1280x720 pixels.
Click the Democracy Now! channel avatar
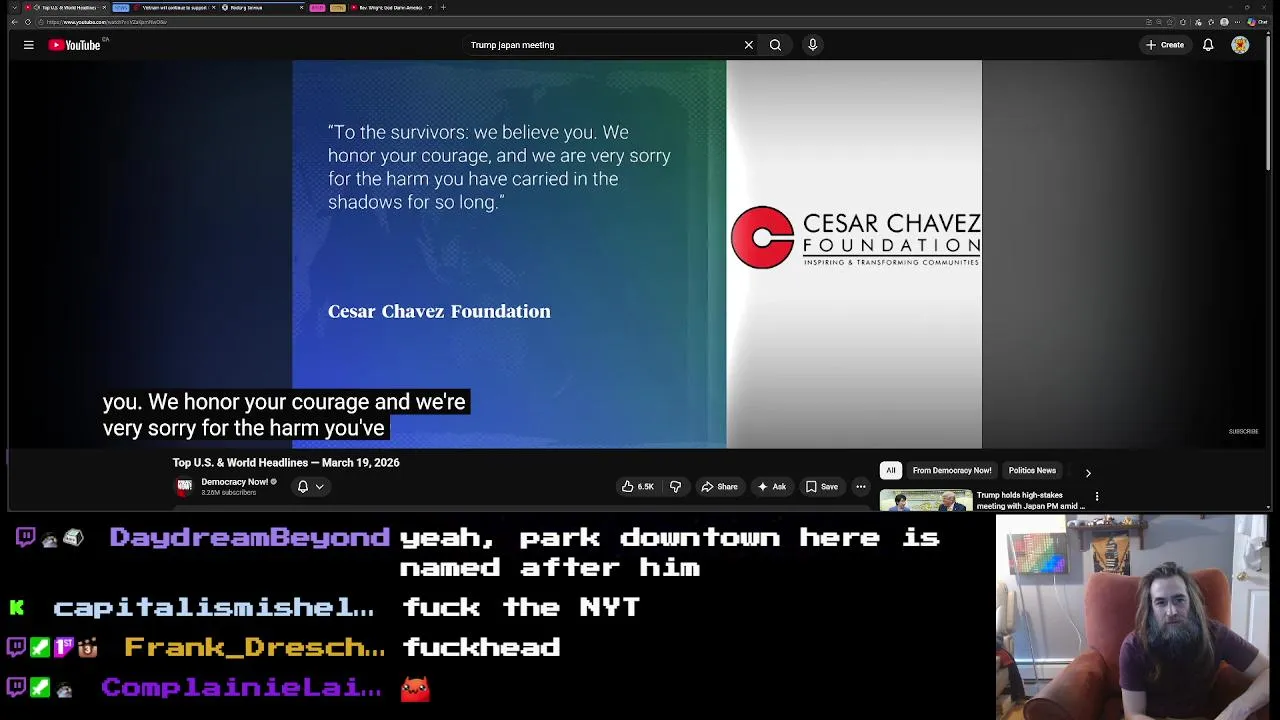[184, 487]
